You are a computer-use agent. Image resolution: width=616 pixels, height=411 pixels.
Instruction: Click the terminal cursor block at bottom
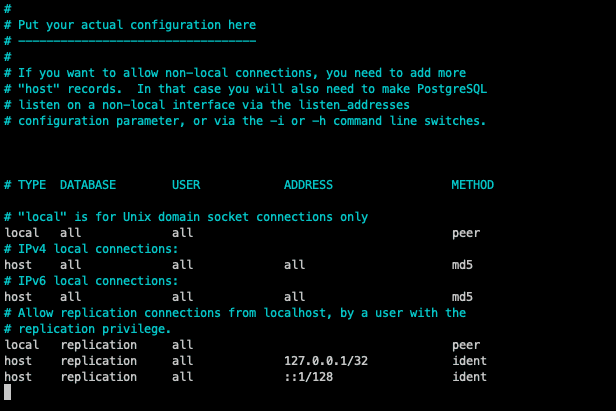pos(8,393)
